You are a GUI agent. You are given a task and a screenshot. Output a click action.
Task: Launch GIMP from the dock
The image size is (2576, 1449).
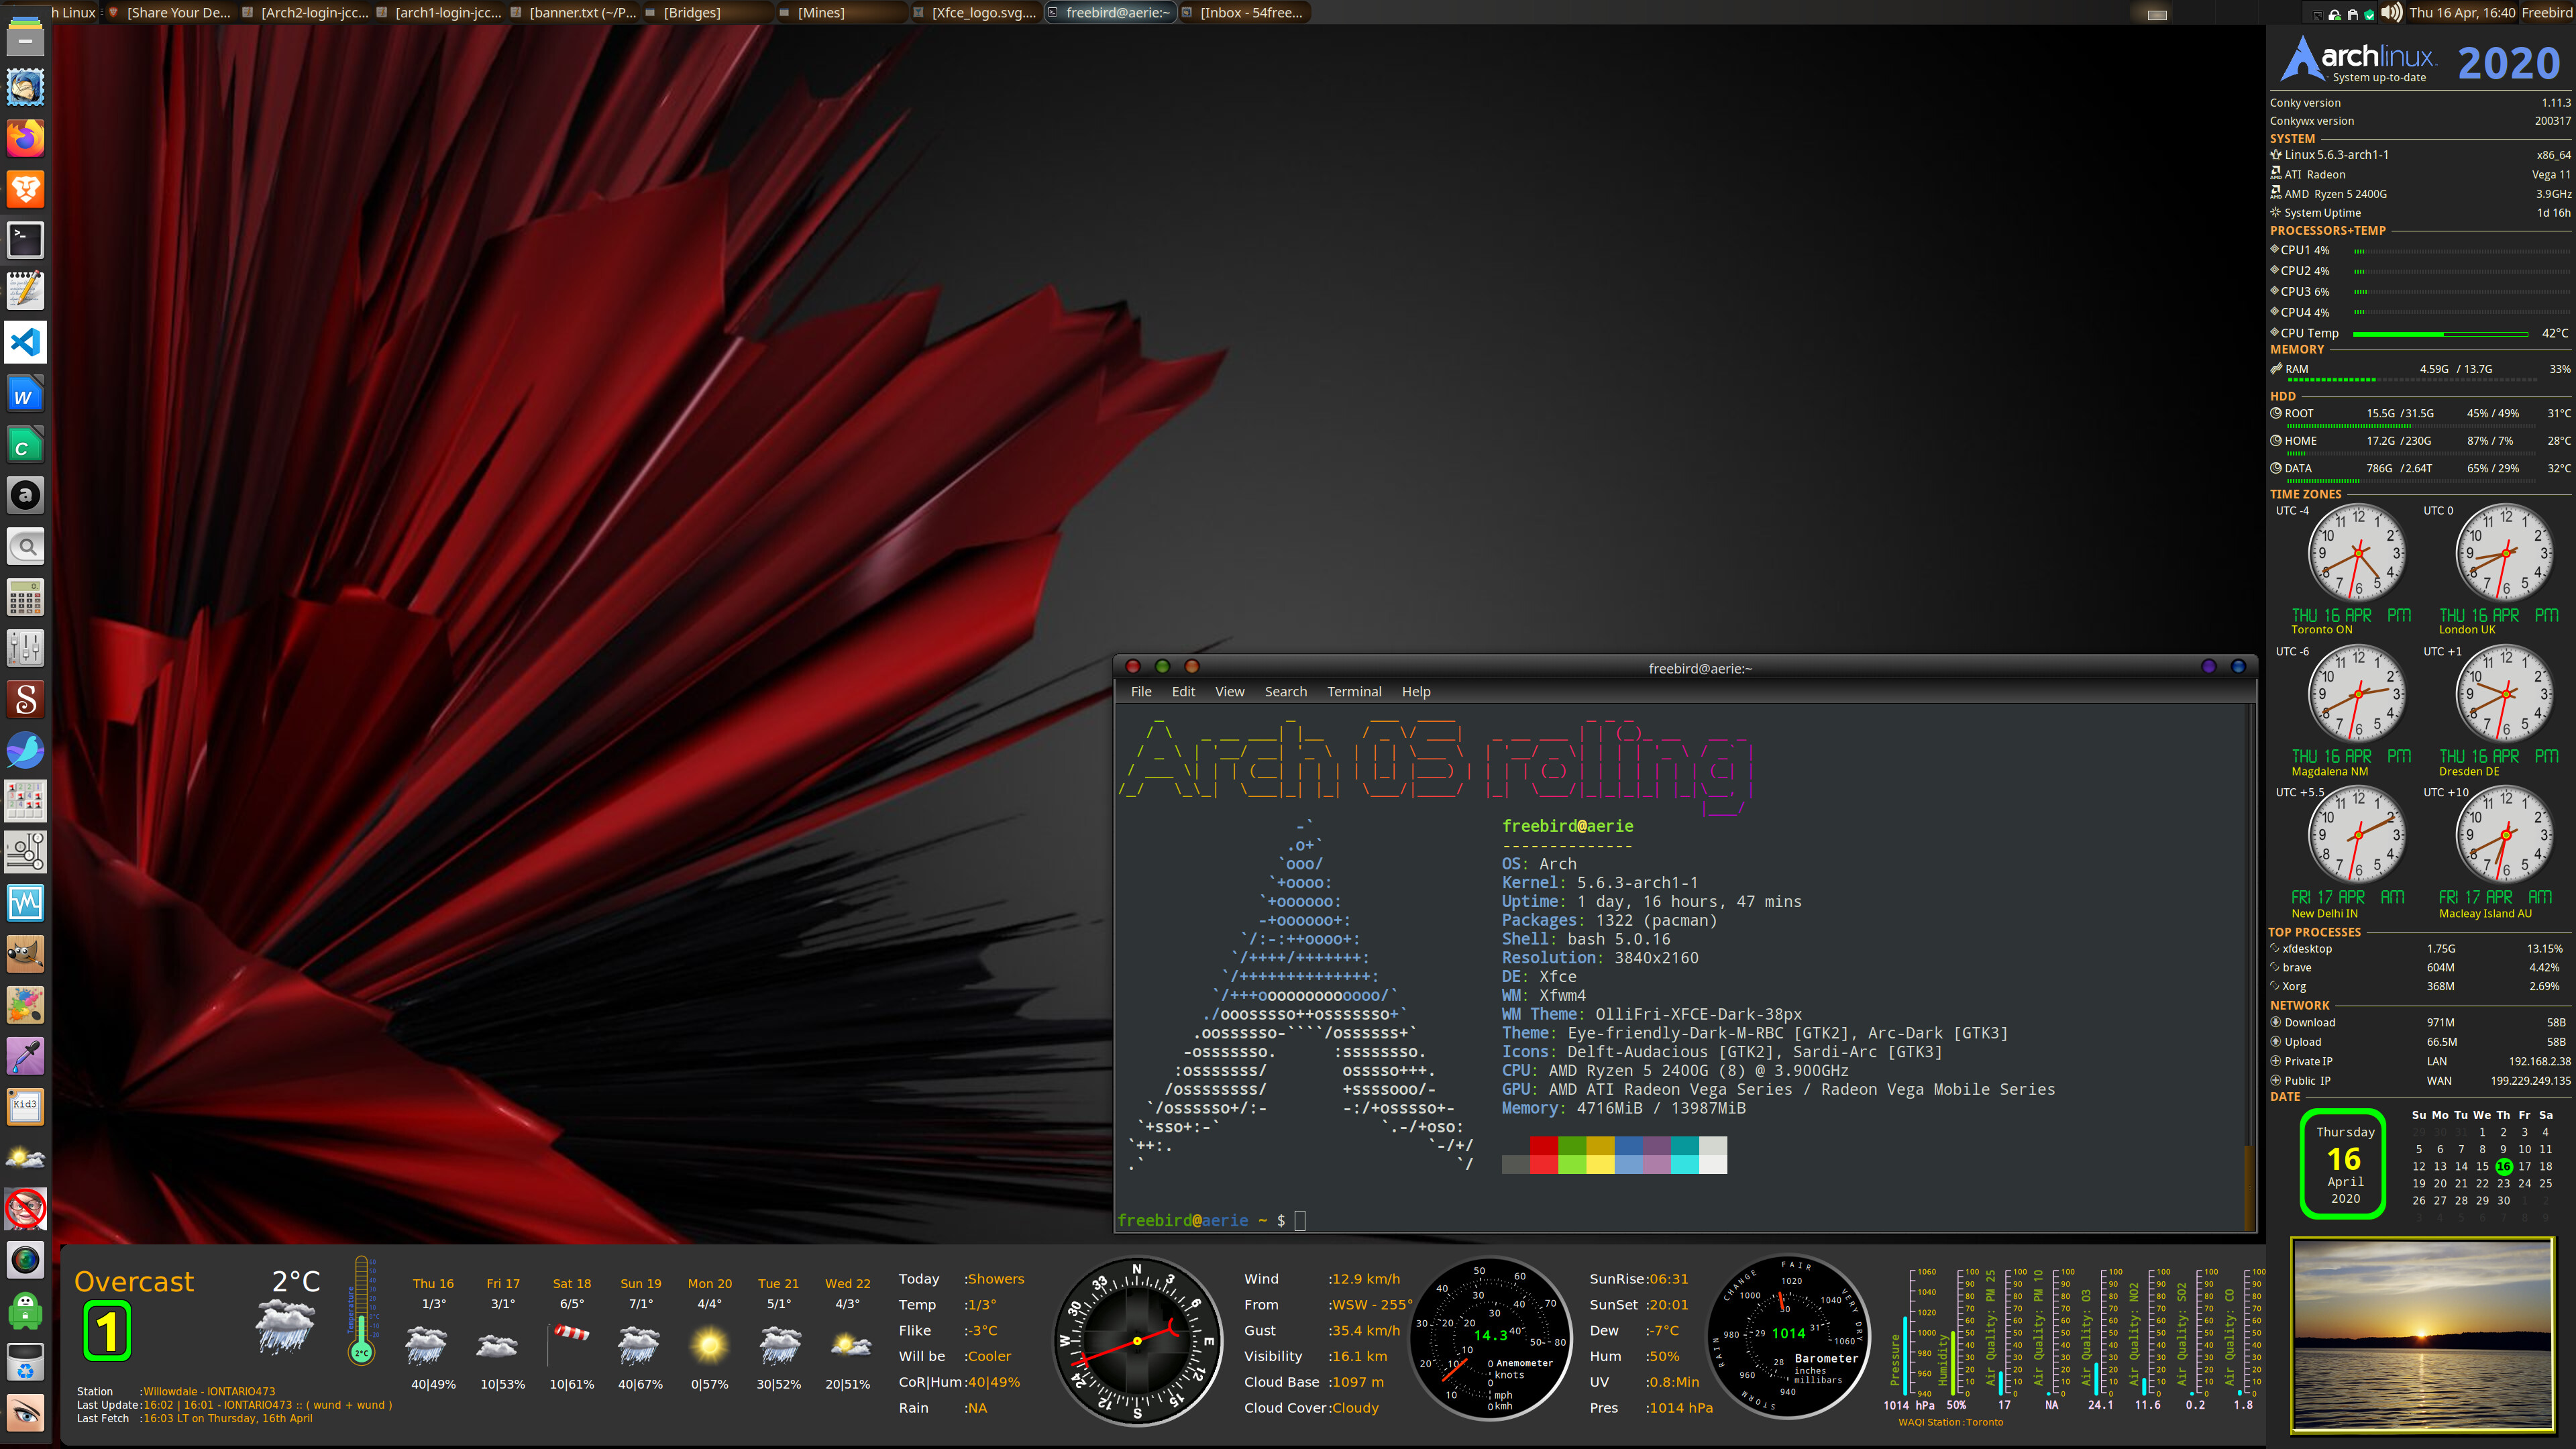click(x=25, y=954)
